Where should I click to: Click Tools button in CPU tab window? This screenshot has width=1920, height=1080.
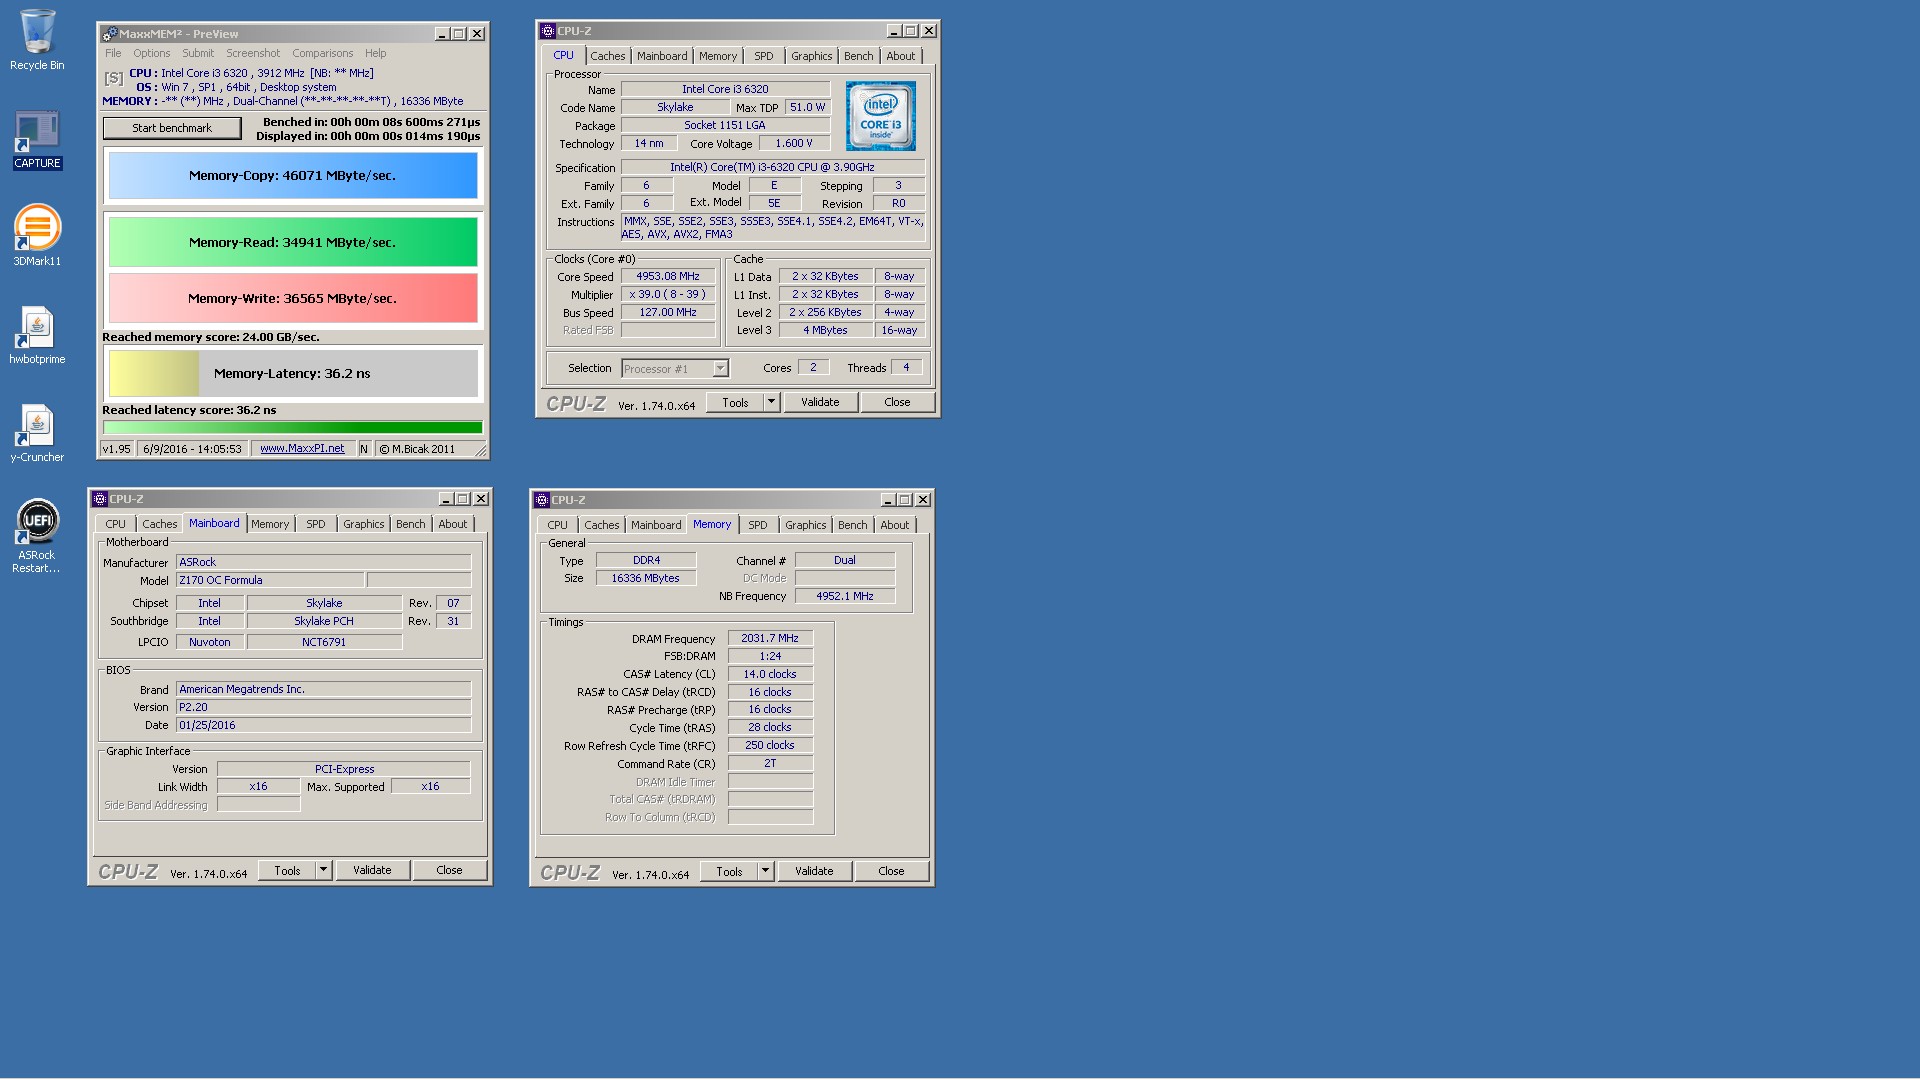(735, 402)
